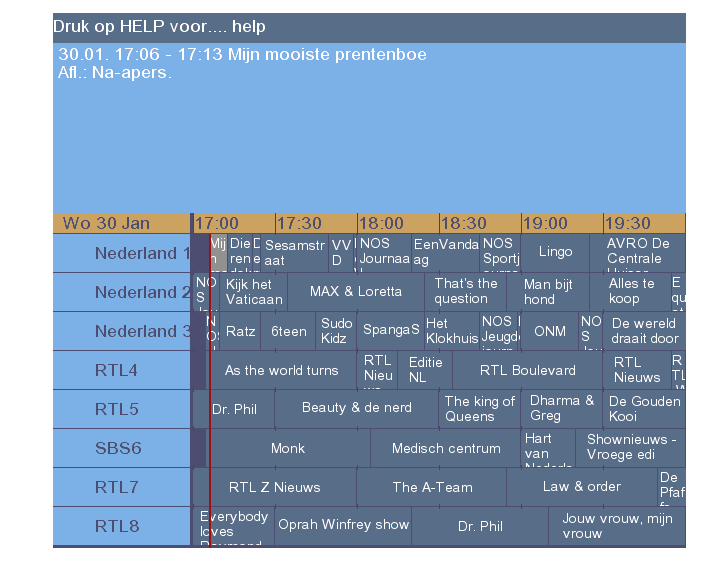Select the RTL5 channel label
The height and width of the screenshot is (576, 720).
click(x=122, y=409)
